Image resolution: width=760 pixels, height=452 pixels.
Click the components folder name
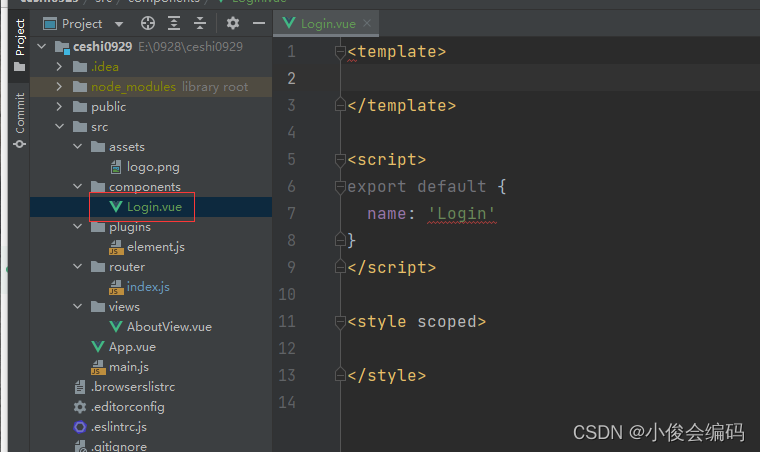pyautogui.click(x=144, y=187)
